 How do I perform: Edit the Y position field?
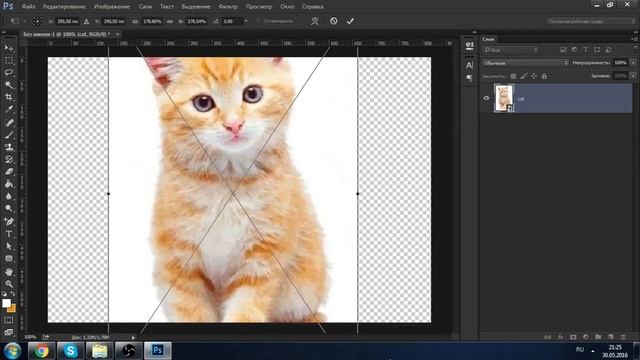[x=113, y=21]
